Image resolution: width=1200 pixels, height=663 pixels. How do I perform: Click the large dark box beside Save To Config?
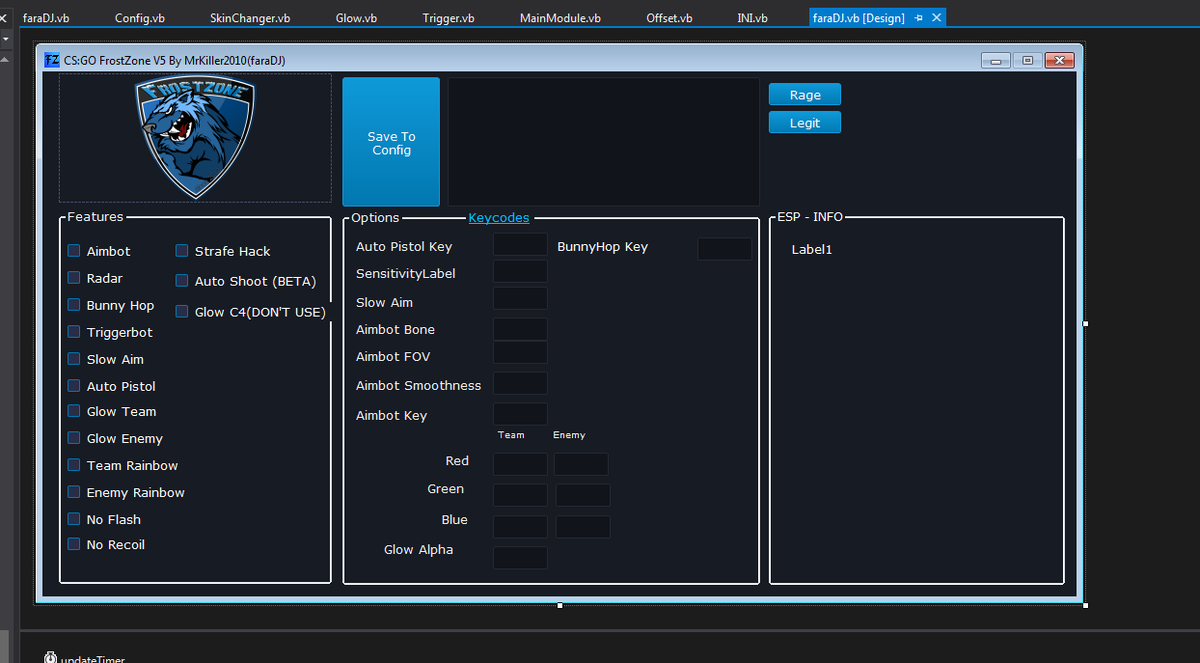click(x=604, y=142)
